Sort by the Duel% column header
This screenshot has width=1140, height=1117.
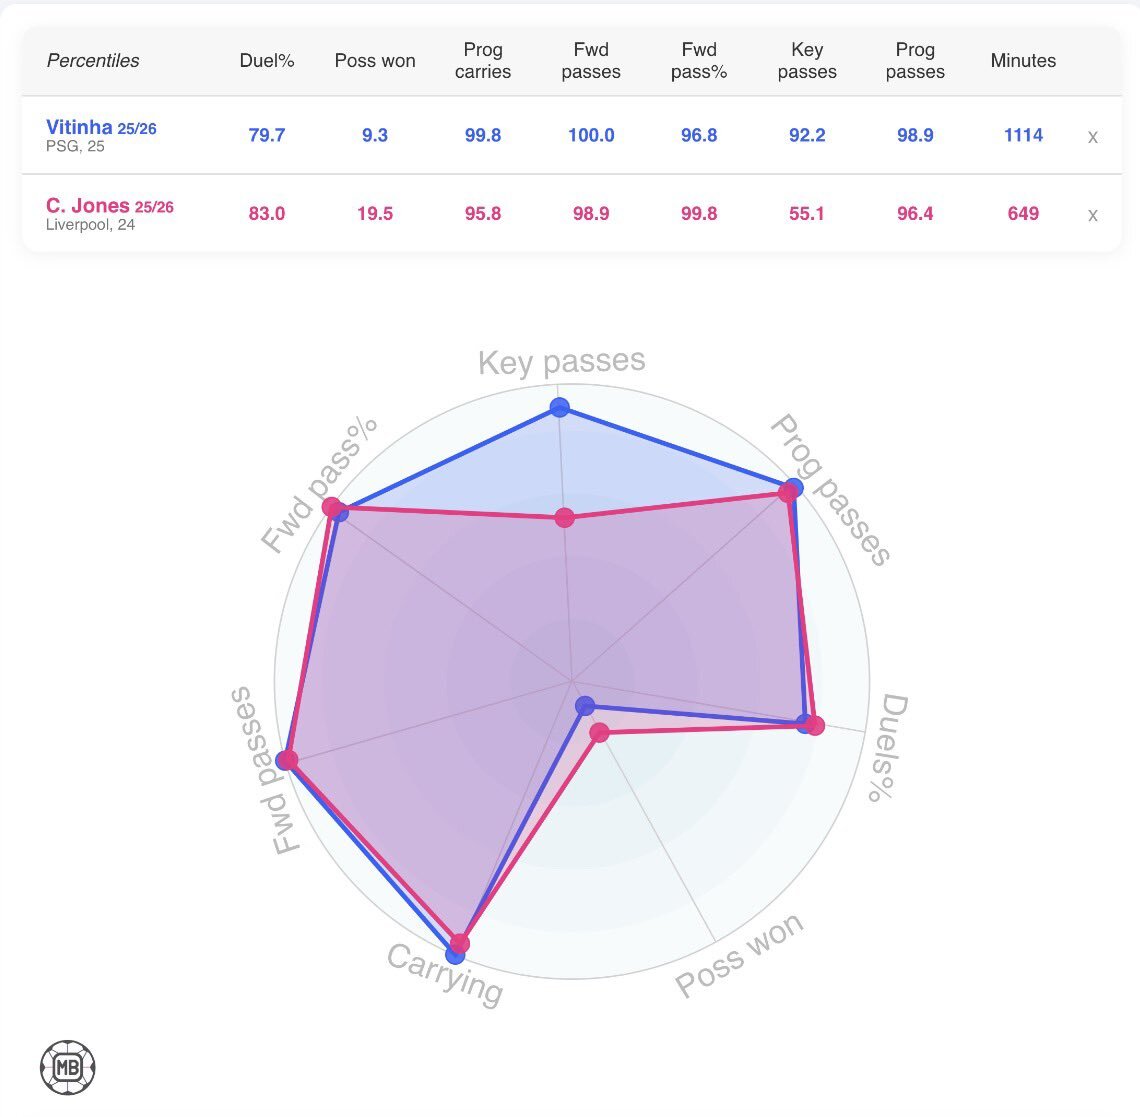point(267,61)
